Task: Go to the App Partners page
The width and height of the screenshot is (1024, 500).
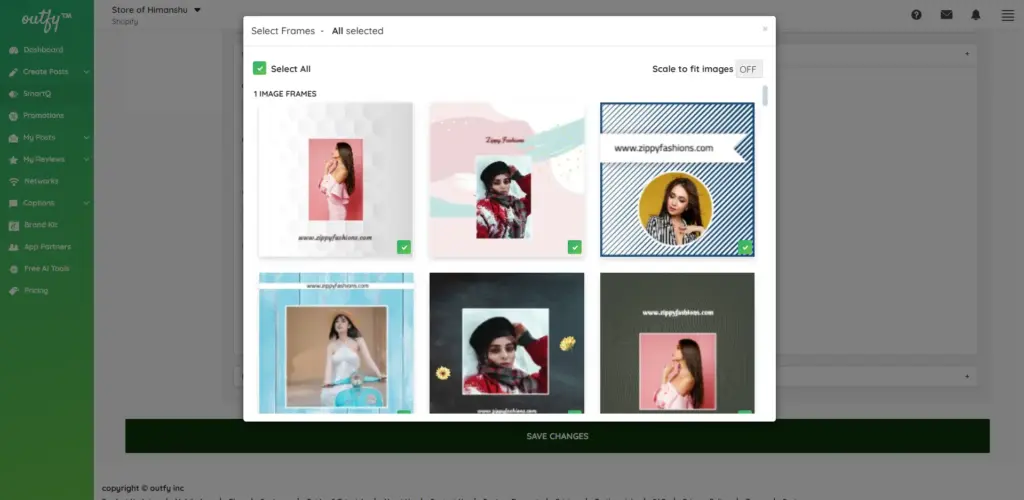Action: 46,247
